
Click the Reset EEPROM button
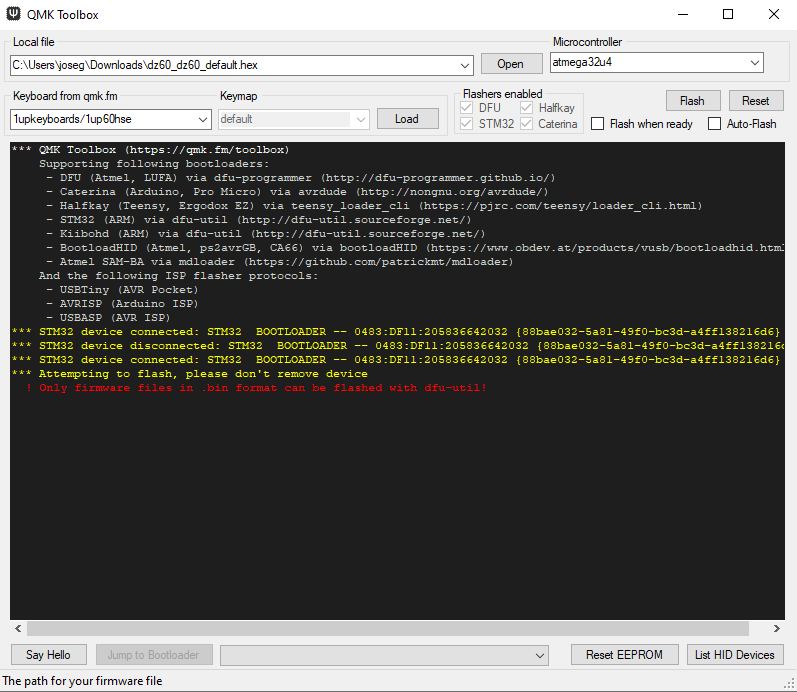pos(625,655)
